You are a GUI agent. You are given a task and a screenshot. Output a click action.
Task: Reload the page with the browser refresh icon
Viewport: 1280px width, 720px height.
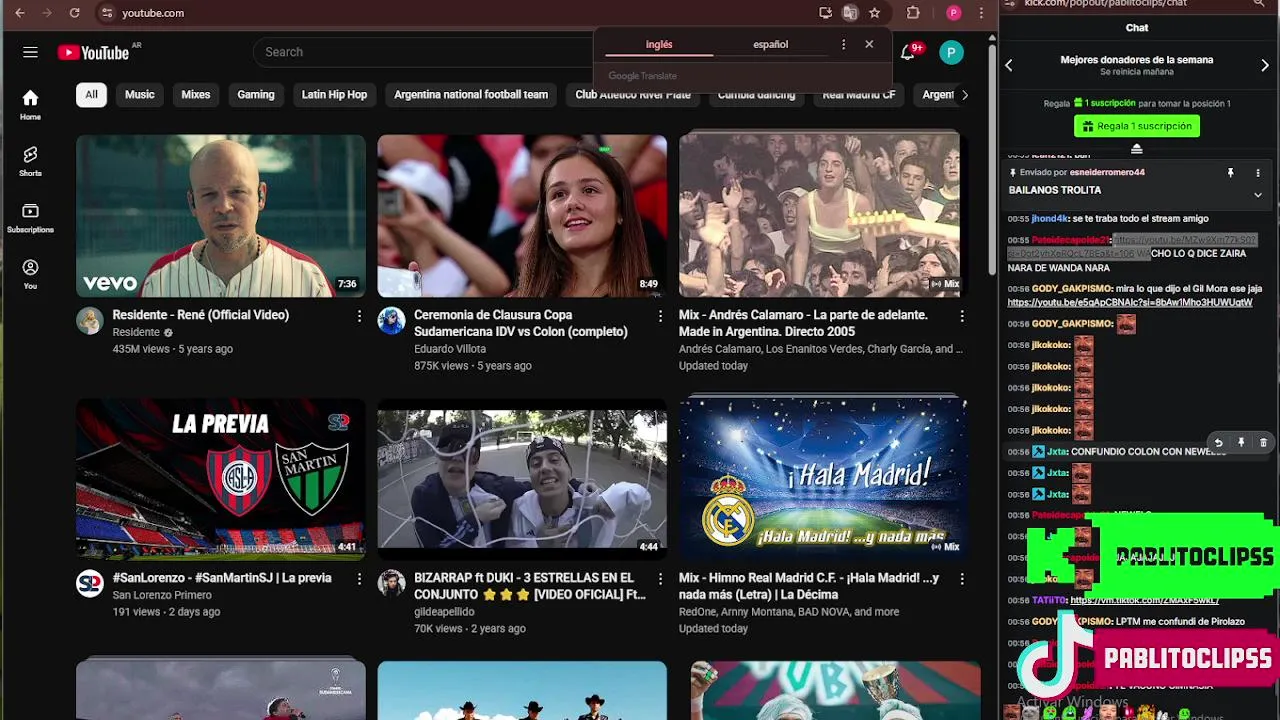[74, 13]
